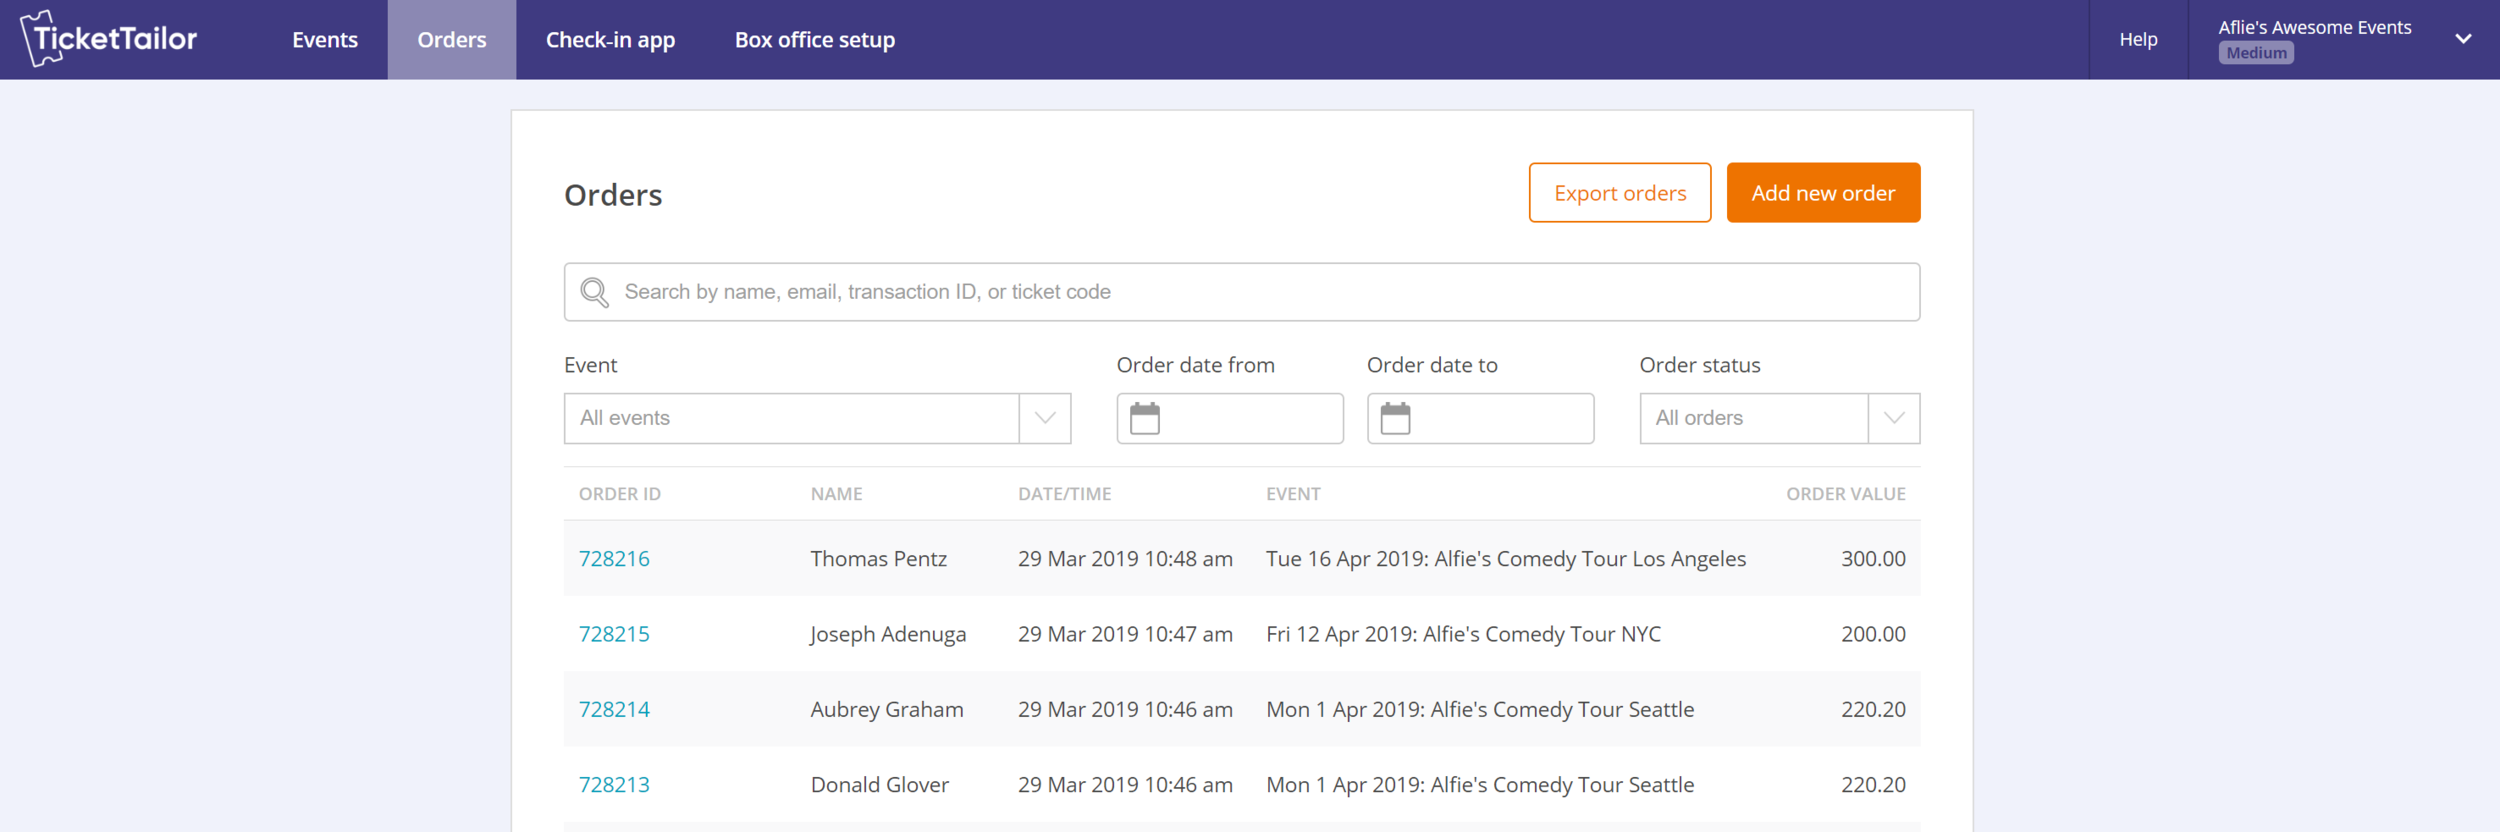Open Box office setup

click(x=815, y=40)
